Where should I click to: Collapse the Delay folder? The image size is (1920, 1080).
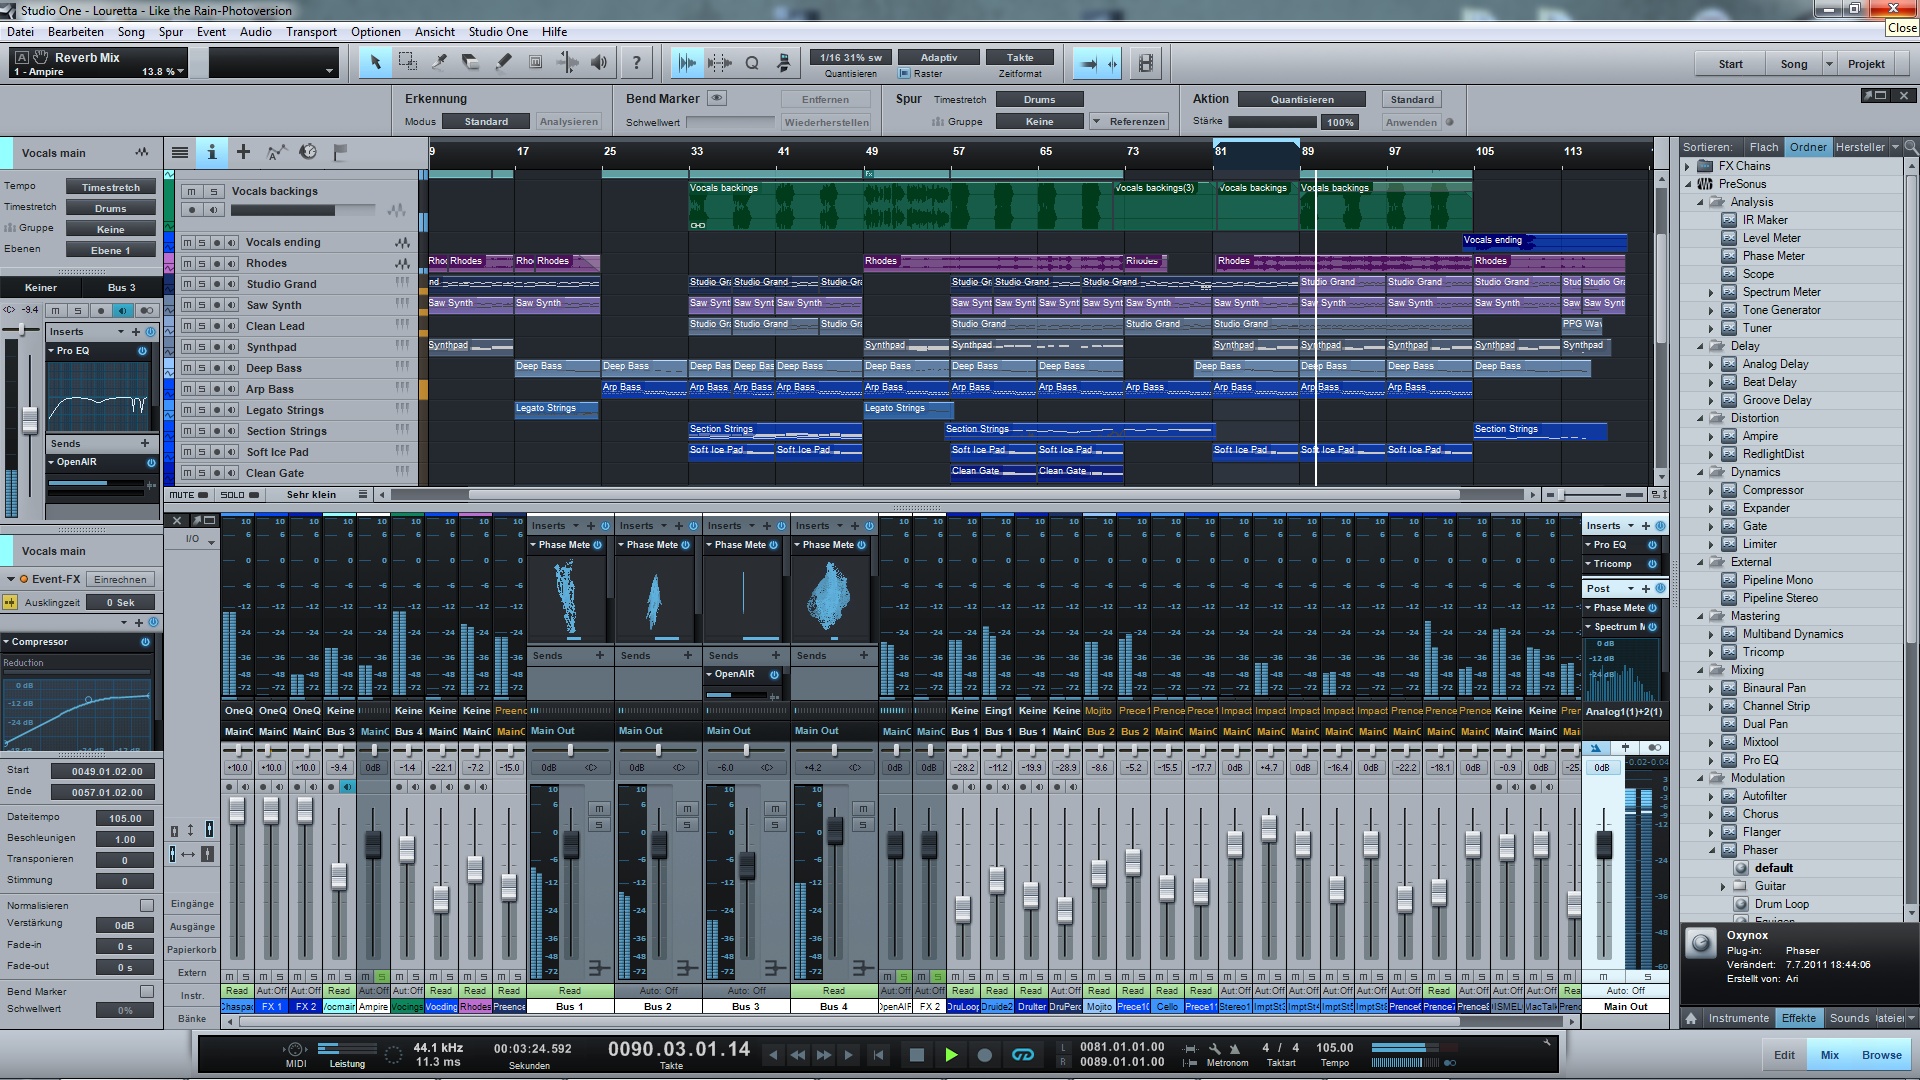(x=1700, y=346)
